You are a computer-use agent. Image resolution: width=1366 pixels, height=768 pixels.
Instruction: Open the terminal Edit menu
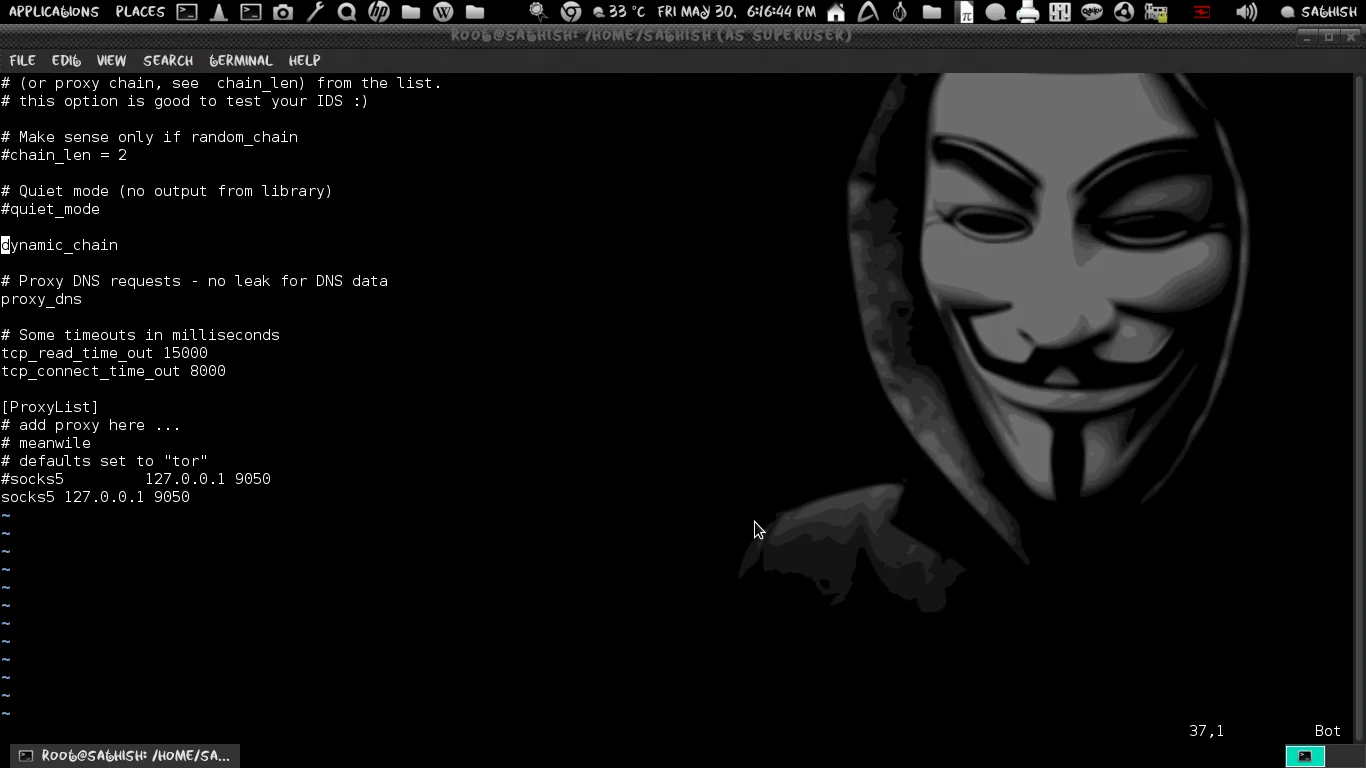point(66,60)
